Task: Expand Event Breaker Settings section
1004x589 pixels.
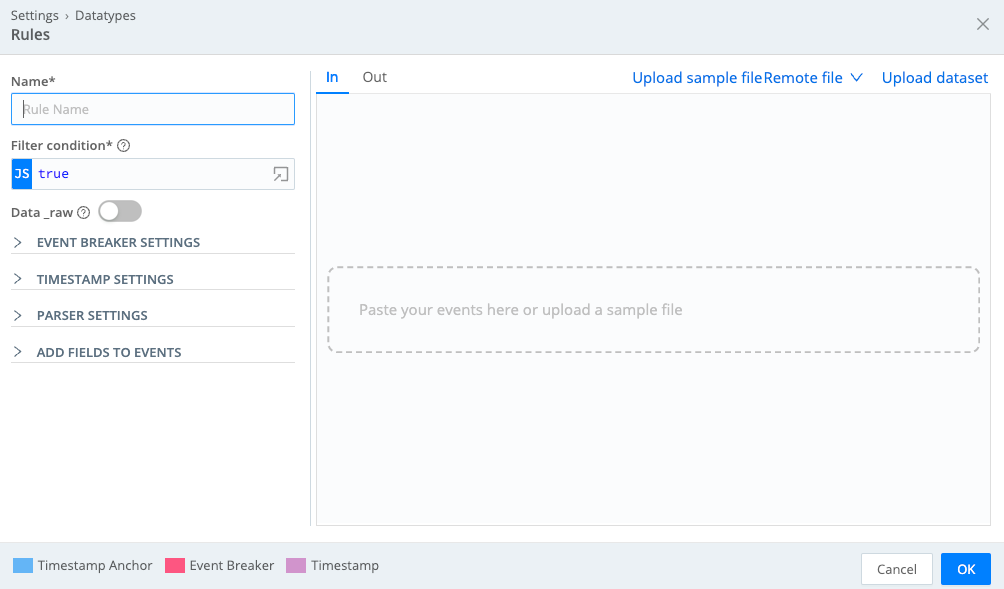Action: point(152,243)
